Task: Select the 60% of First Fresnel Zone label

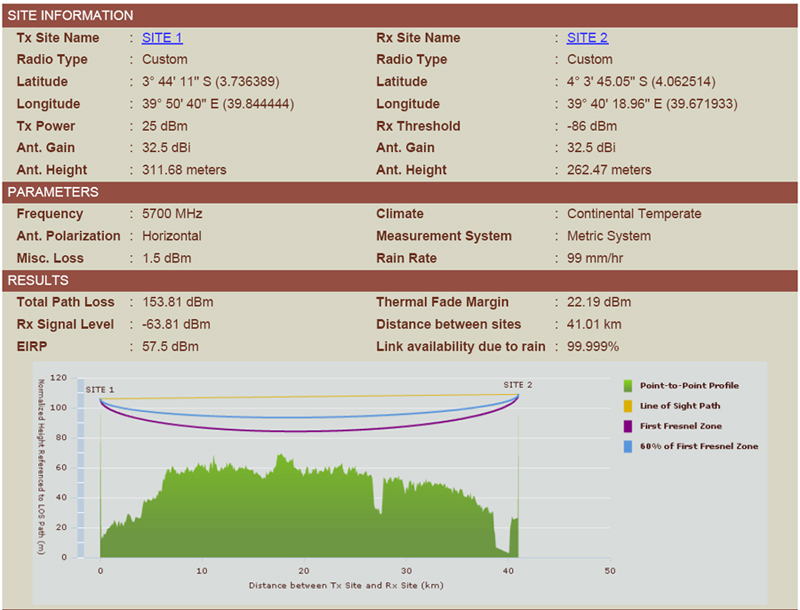Action: click(699, 446)
